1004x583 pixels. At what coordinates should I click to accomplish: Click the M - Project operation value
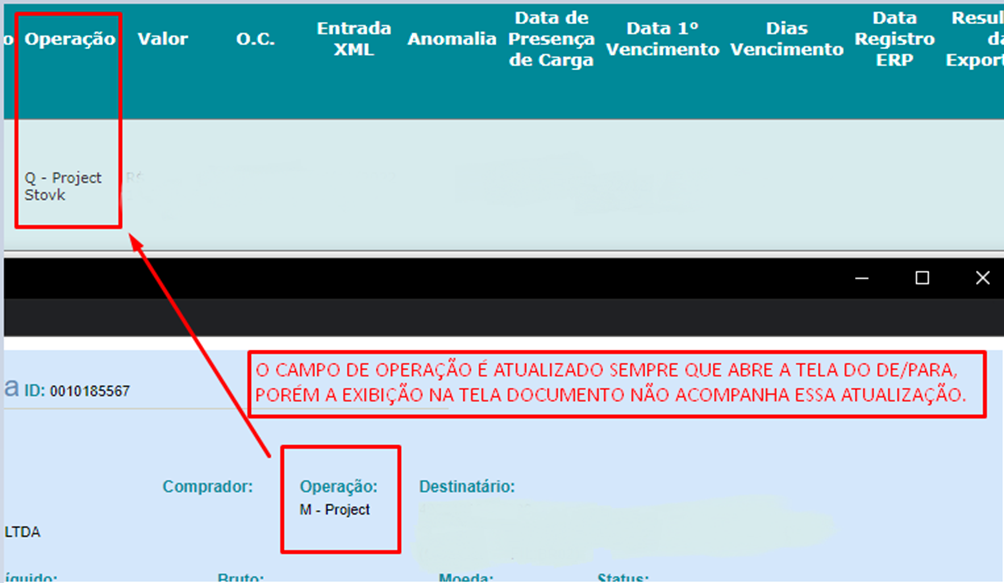pyautogui.click(x=335, y=510)
